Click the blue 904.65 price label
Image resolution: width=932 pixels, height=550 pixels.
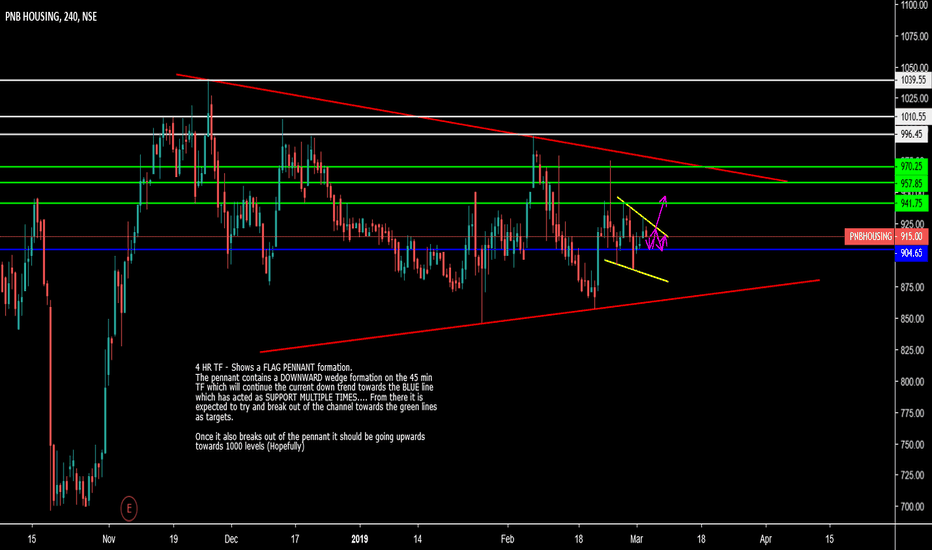pyautogui.click(x=912, y=253)
